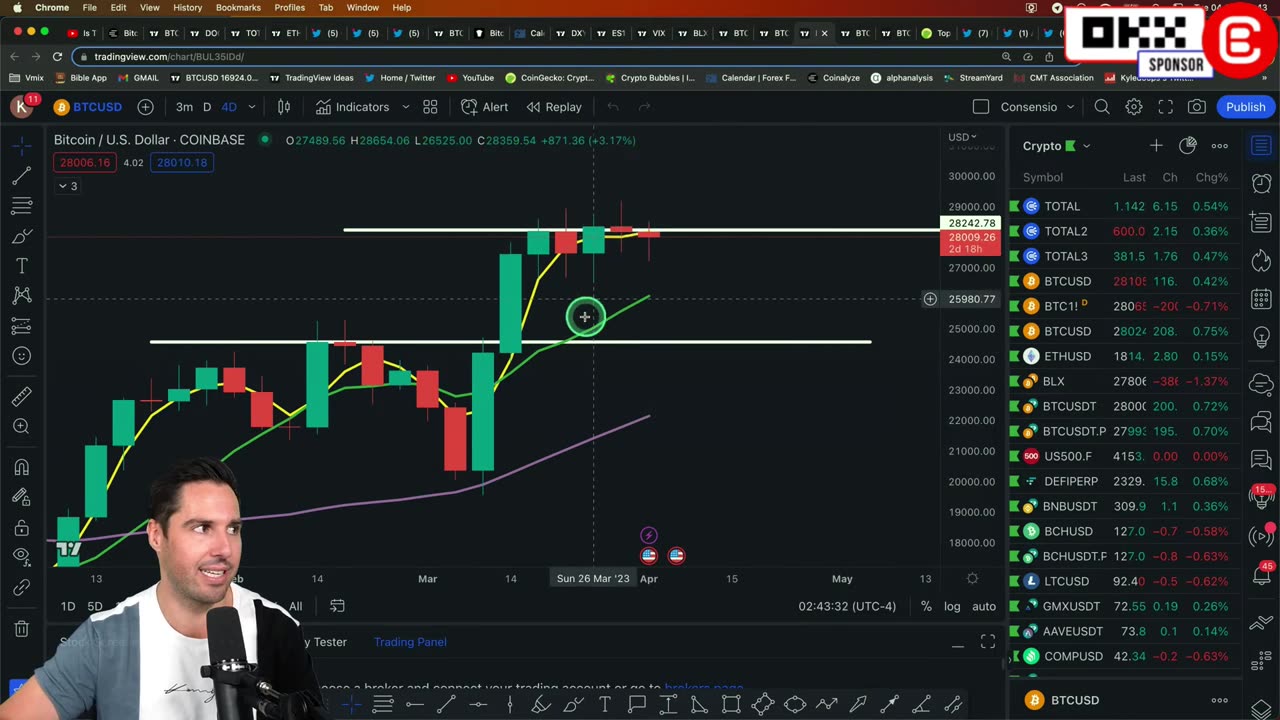Viewport: 1280px width, 720px height.
Task: Open price scale settings gear
Action: tap(972, 578)
